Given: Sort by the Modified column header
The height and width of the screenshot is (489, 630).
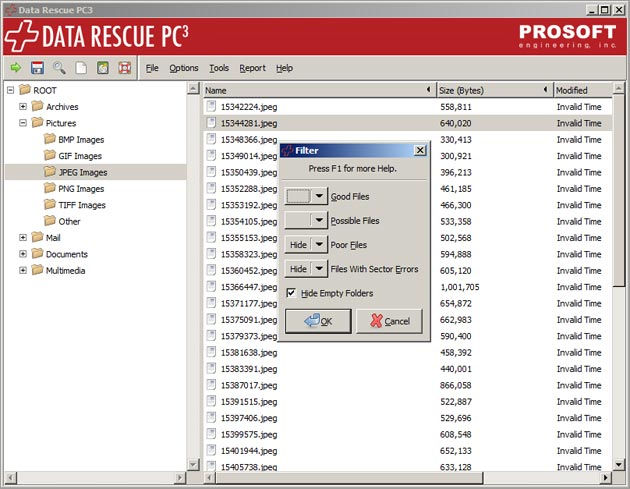Looking at the screenshot, I should point(583,90).
